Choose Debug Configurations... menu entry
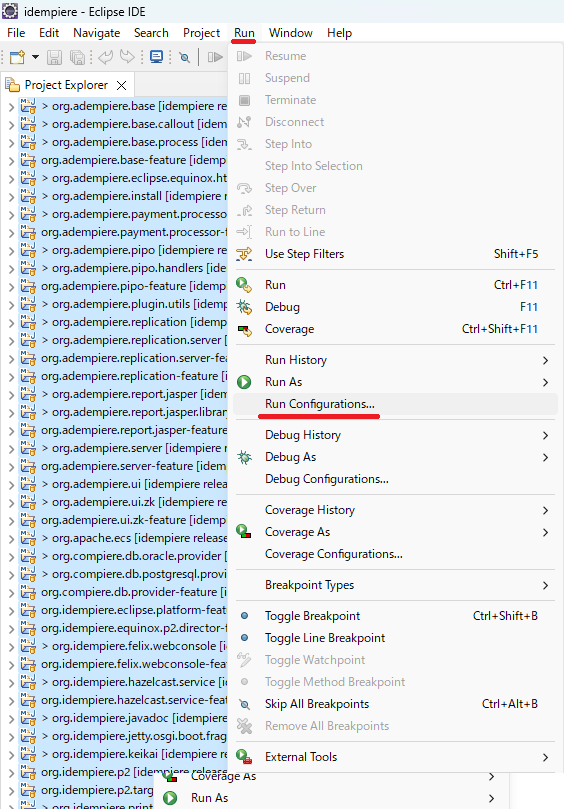The image size is (564, 809). [x=396, y=479]
